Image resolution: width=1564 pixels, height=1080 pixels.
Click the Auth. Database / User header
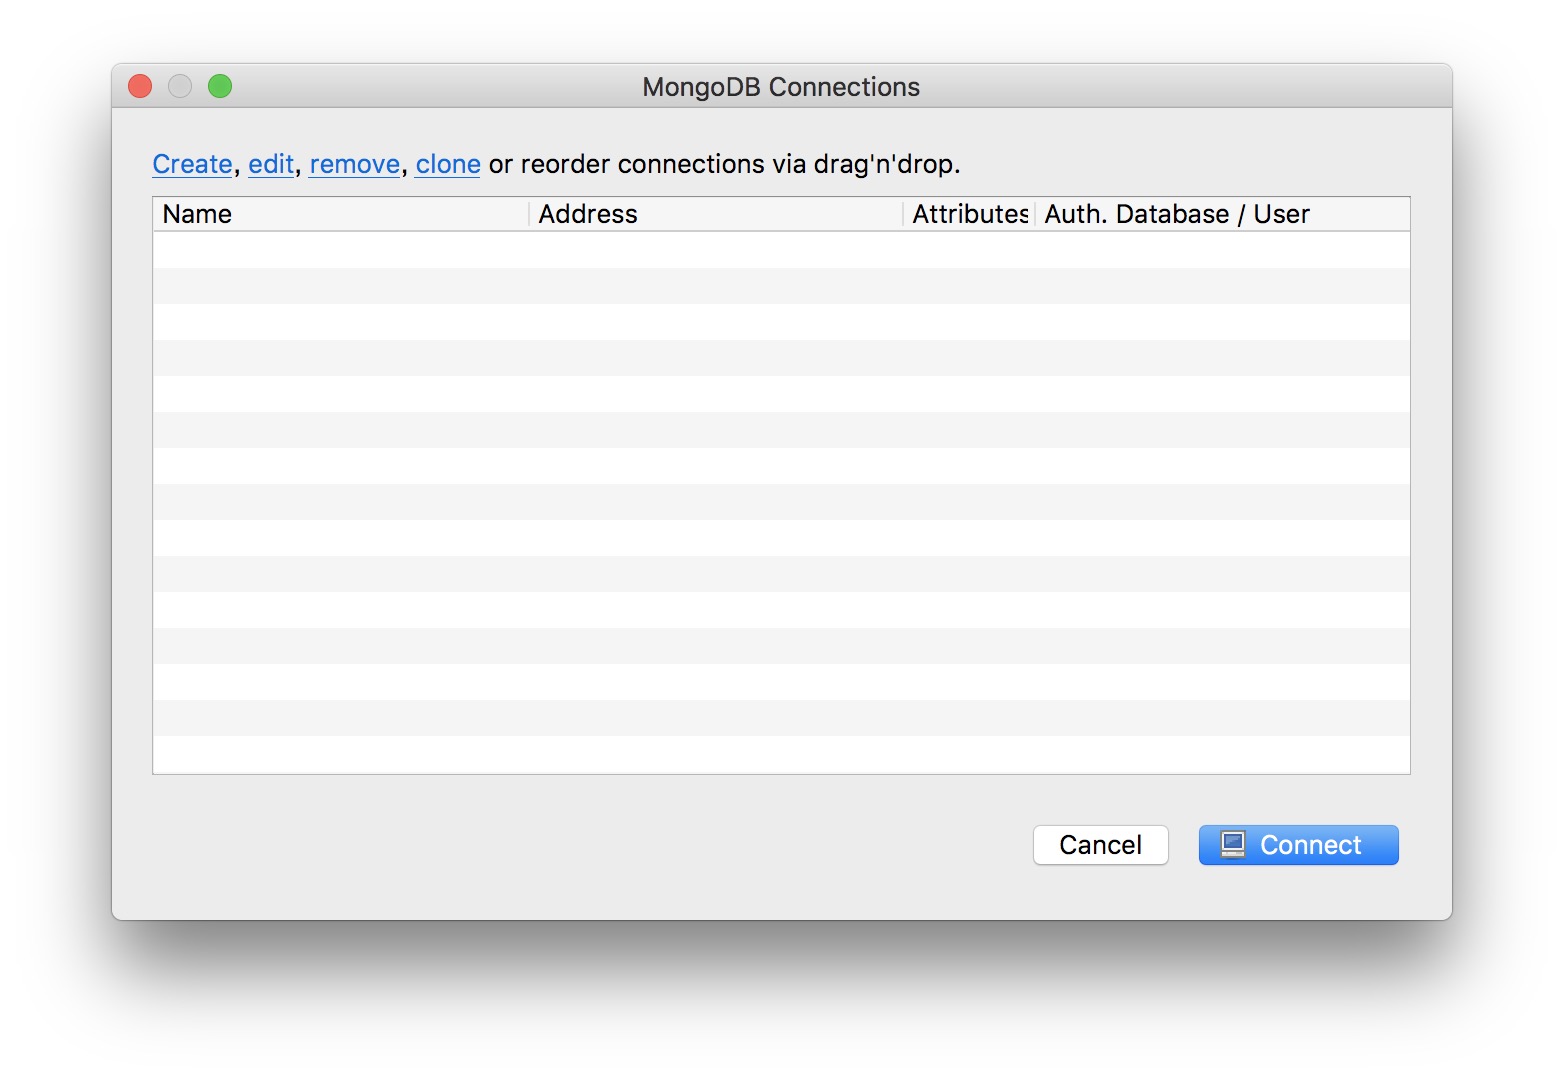pos(1222,214)
